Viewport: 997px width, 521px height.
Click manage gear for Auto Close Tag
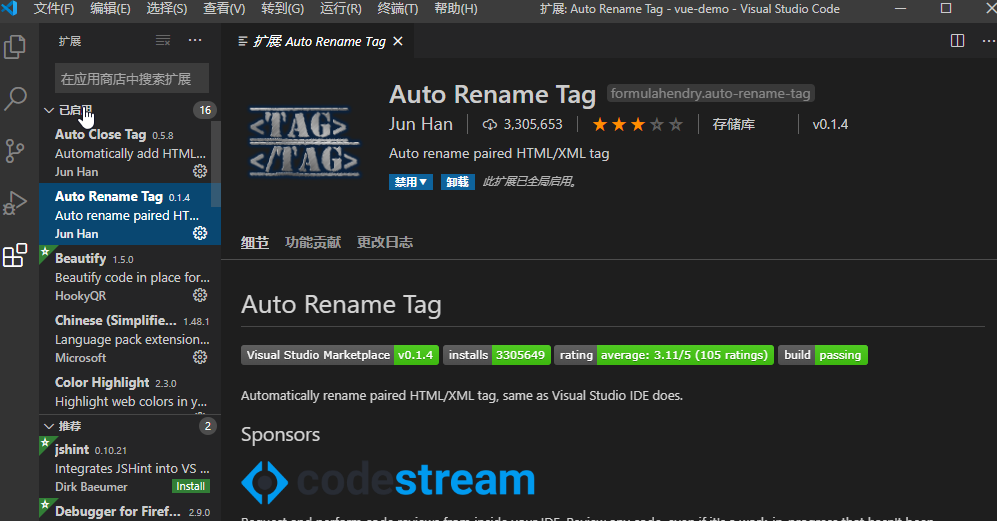[200, 172]
